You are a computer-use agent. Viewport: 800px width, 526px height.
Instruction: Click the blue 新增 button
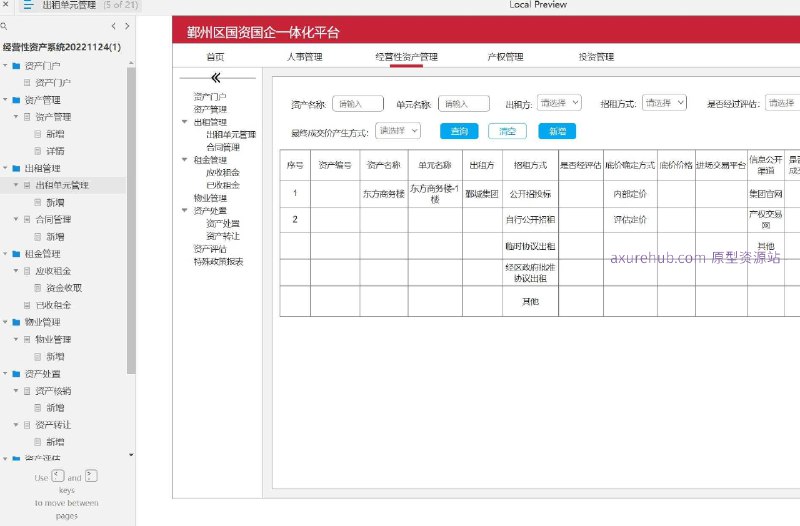(x=557, y=131)
